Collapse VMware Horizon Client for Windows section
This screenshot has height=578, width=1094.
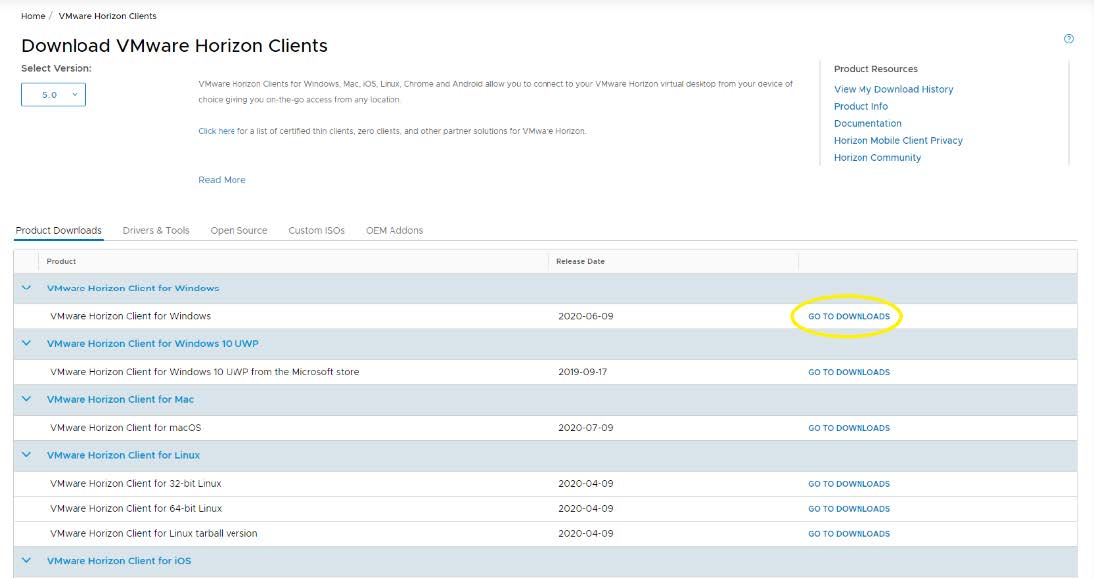click(x=27, y=288)
